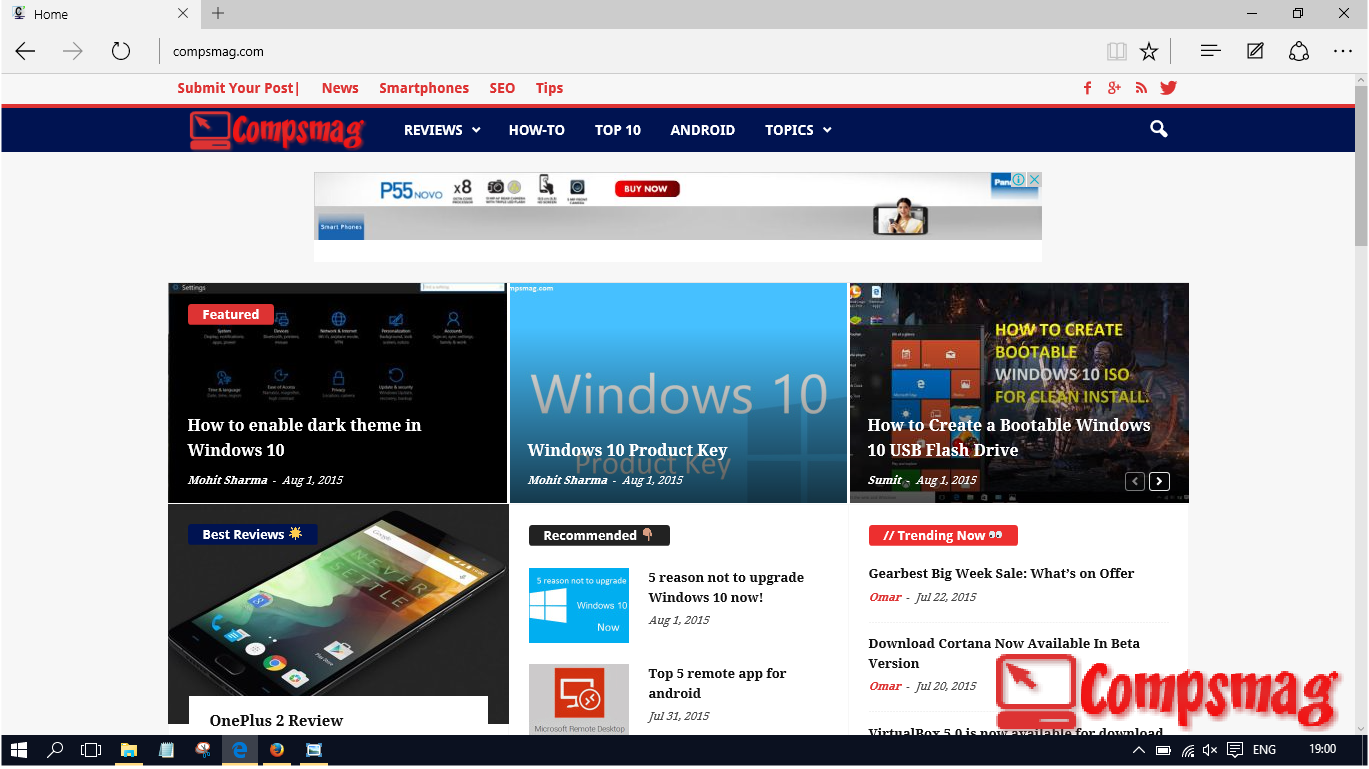Open Windows 10 Product Key article
The height and width of the screenshot is (769, 1369).
627,450
